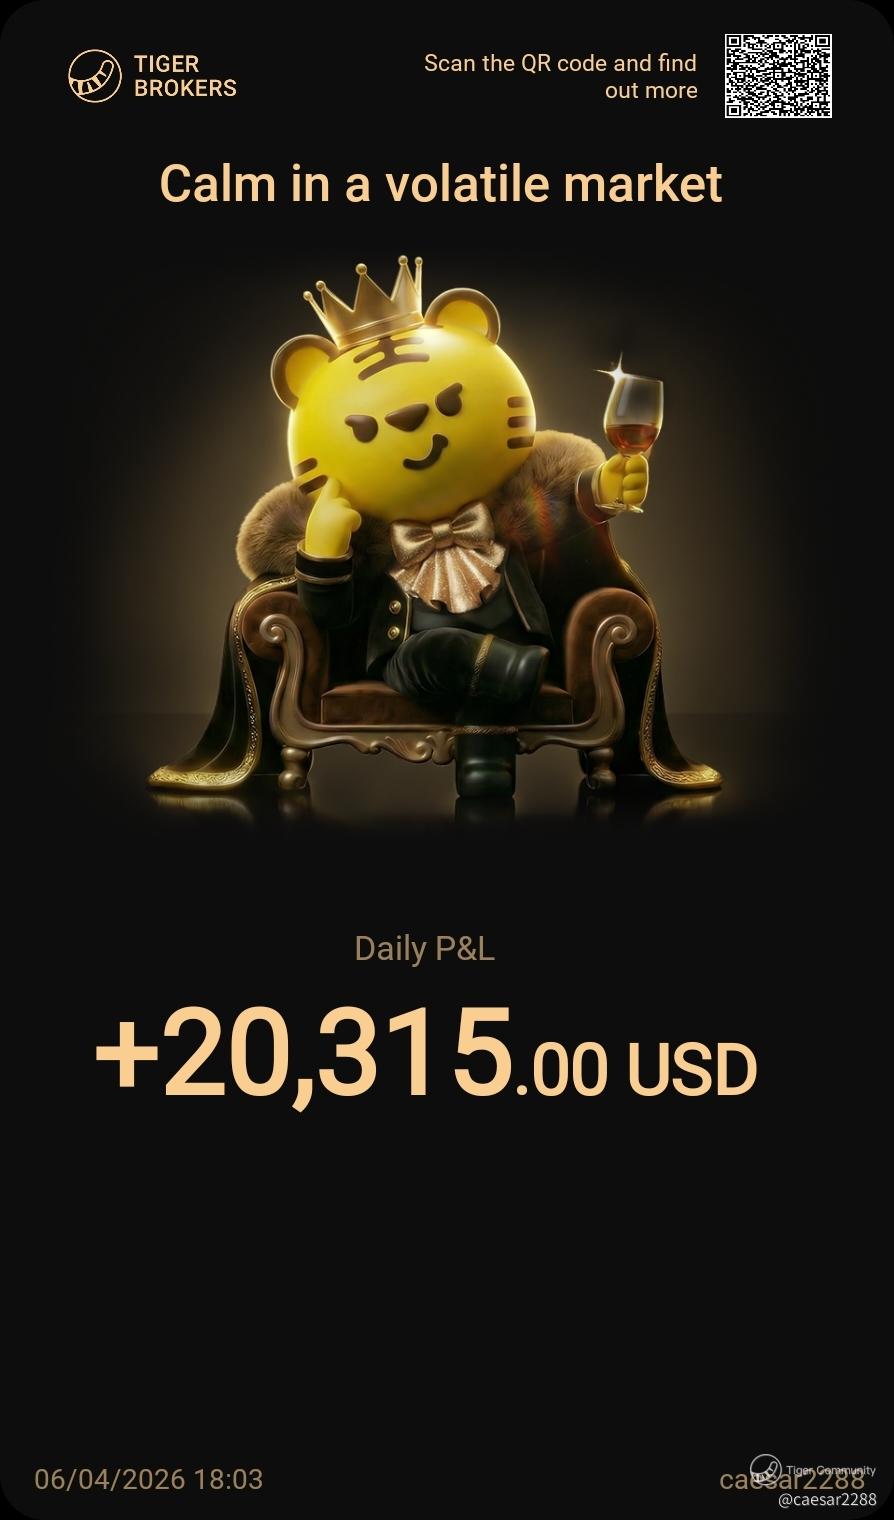Viewport: 894px width, 1520px height.
Task: Click the @caesar2288 watermark handle
Action: 827,1499
